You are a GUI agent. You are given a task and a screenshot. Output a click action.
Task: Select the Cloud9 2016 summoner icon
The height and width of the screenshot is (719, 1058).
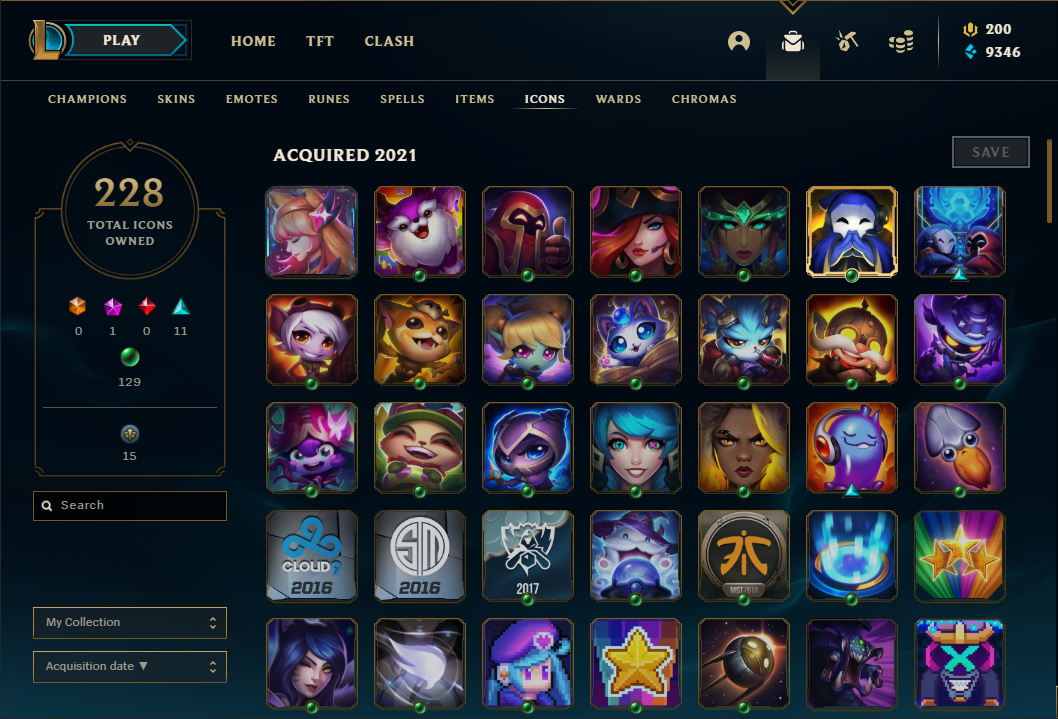312,556
